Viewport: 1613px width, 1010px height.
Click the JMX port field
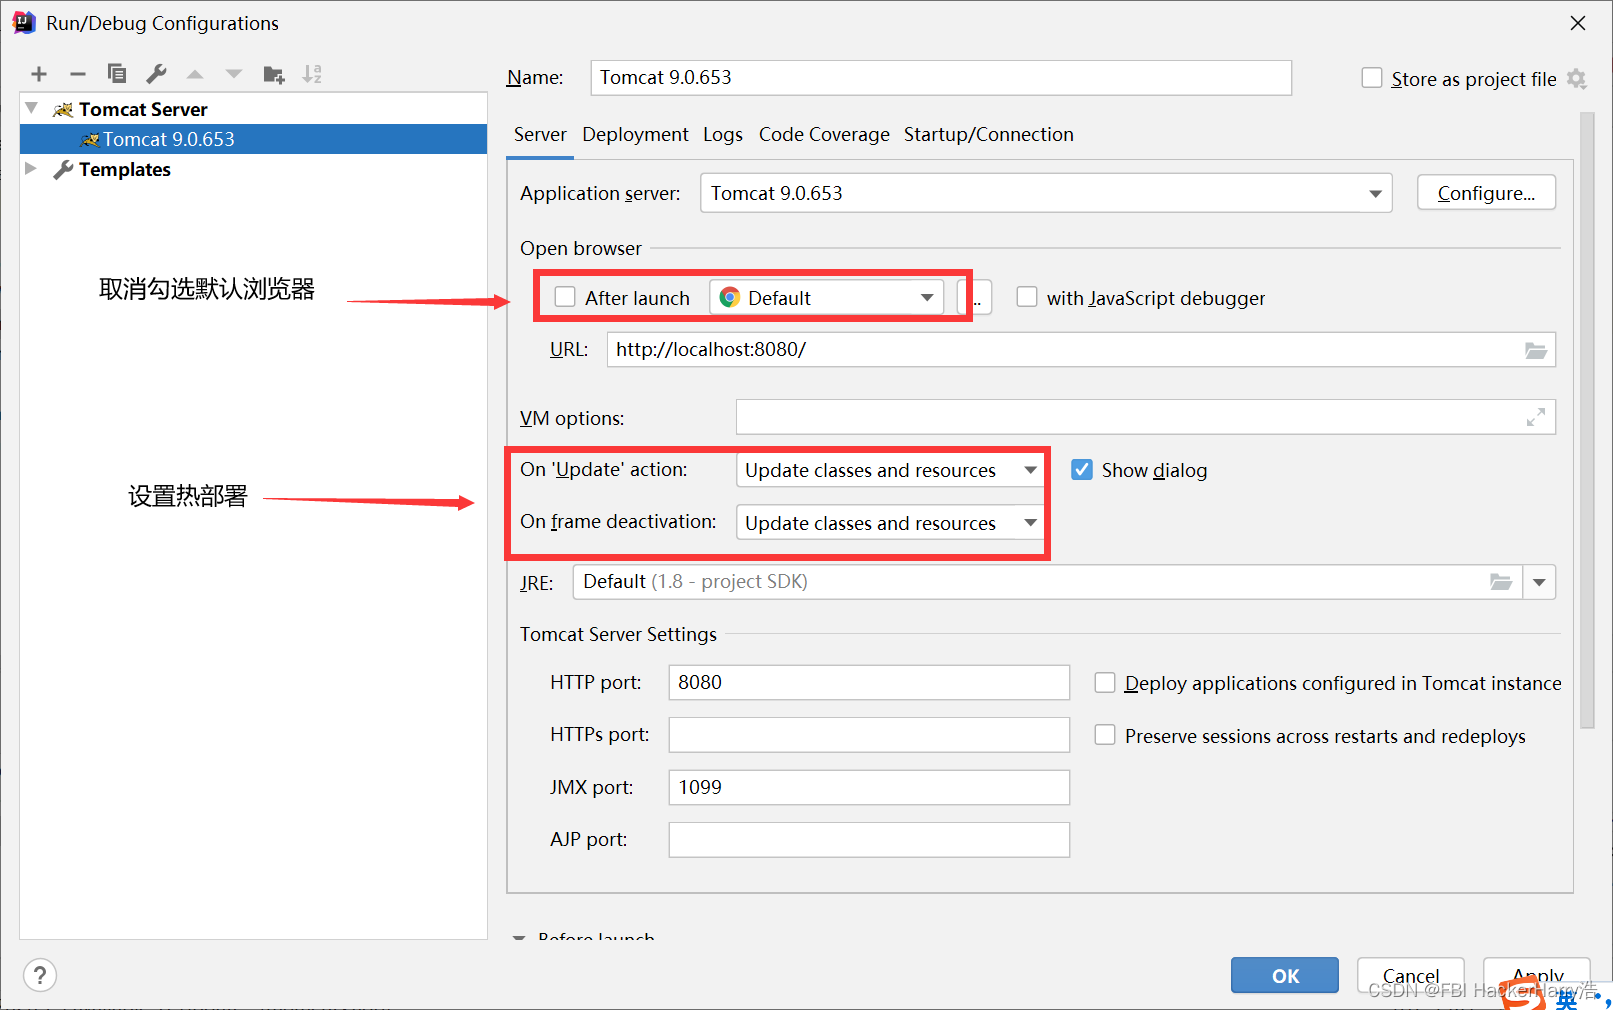(x=869, y=787)
